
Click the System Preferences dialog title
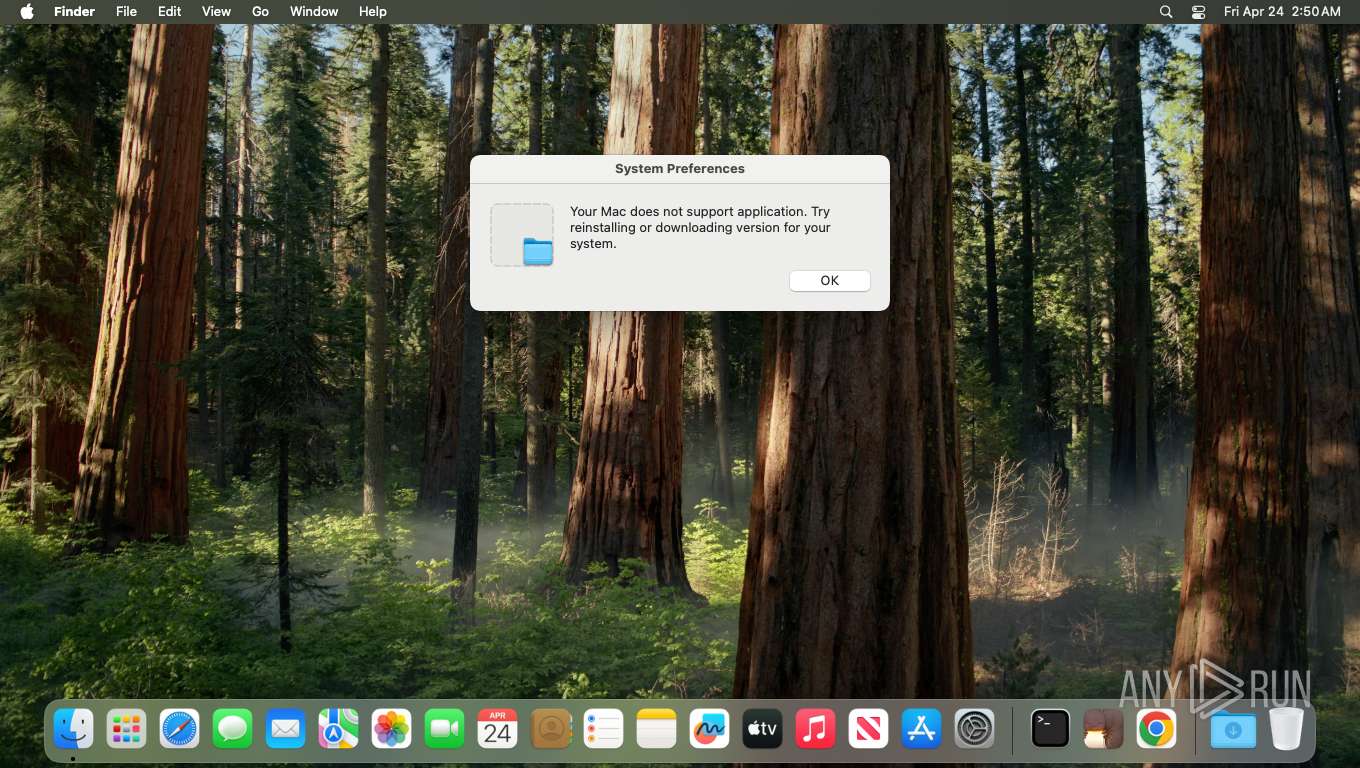680,169
